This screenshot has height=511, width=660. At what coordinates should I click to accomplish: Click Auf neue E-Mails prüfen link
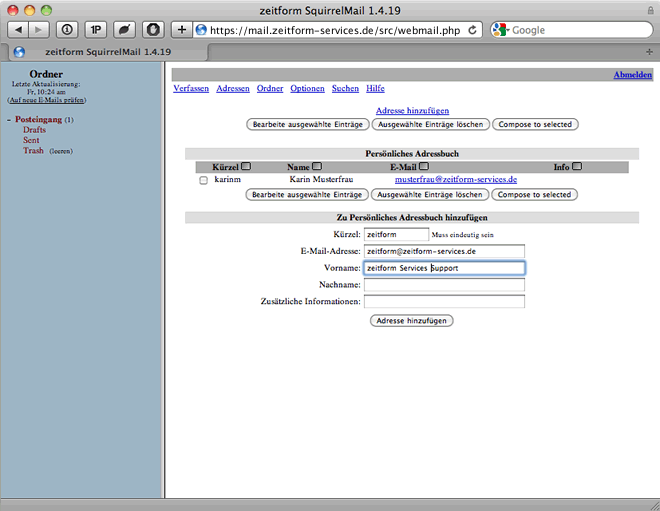[x=47, y=100]
